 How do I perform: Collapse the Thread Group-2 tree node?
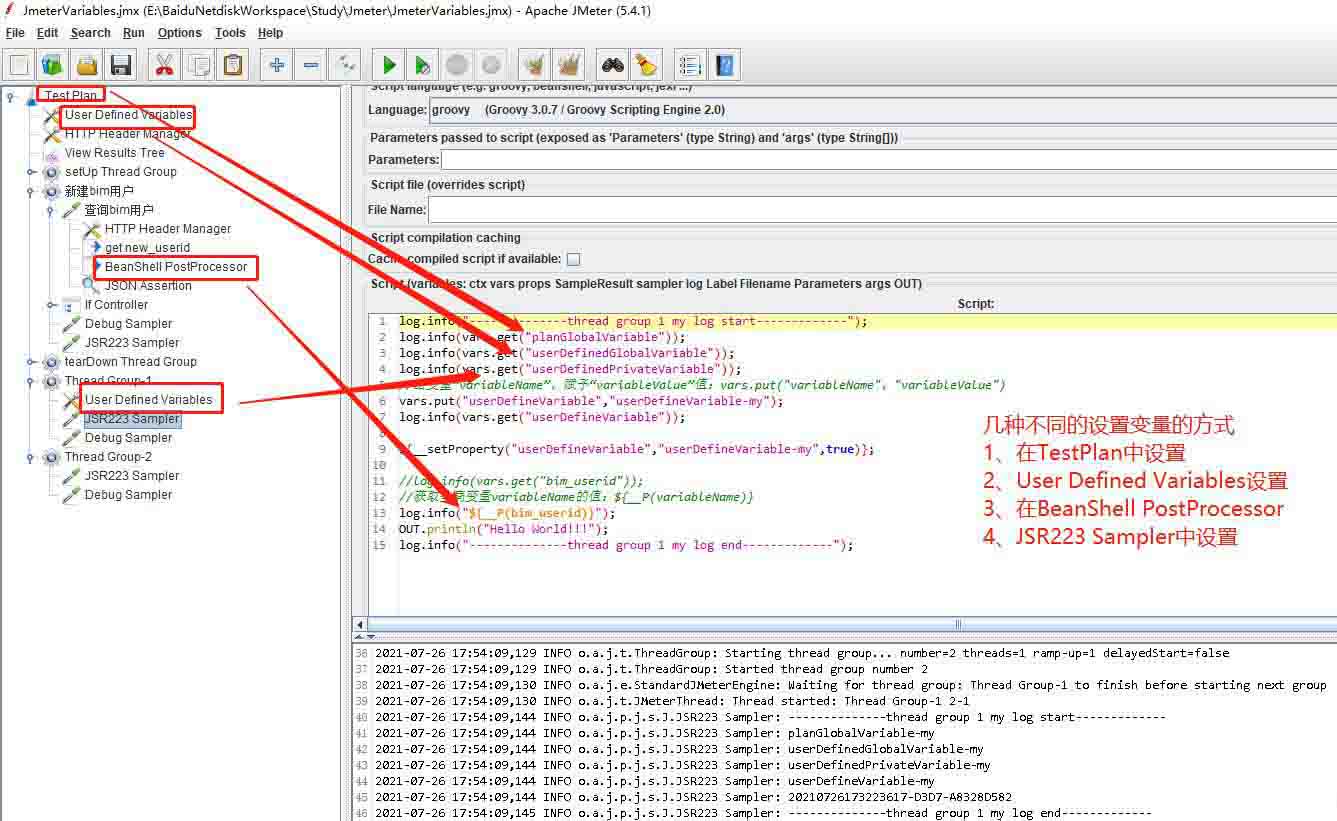pyautogui.click(x=32, y=457)
